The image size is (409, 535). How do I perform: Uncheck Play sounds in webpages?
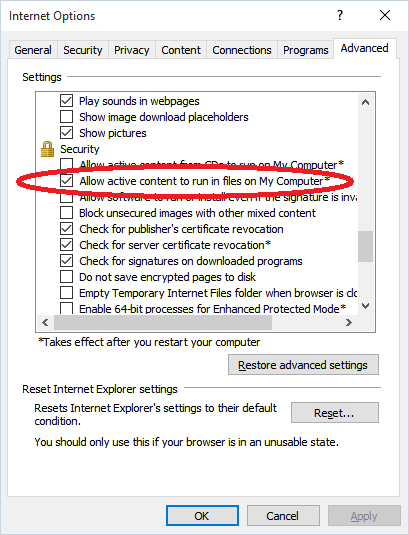tap(66, 101)
